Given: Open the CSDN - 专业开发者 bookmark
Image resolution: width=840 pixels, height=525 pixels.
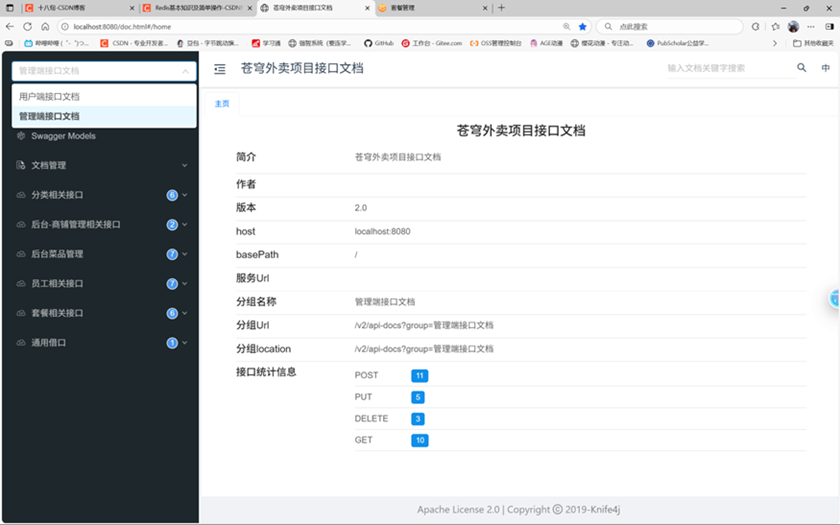Looking at the screenshot, I should point(134,43).
